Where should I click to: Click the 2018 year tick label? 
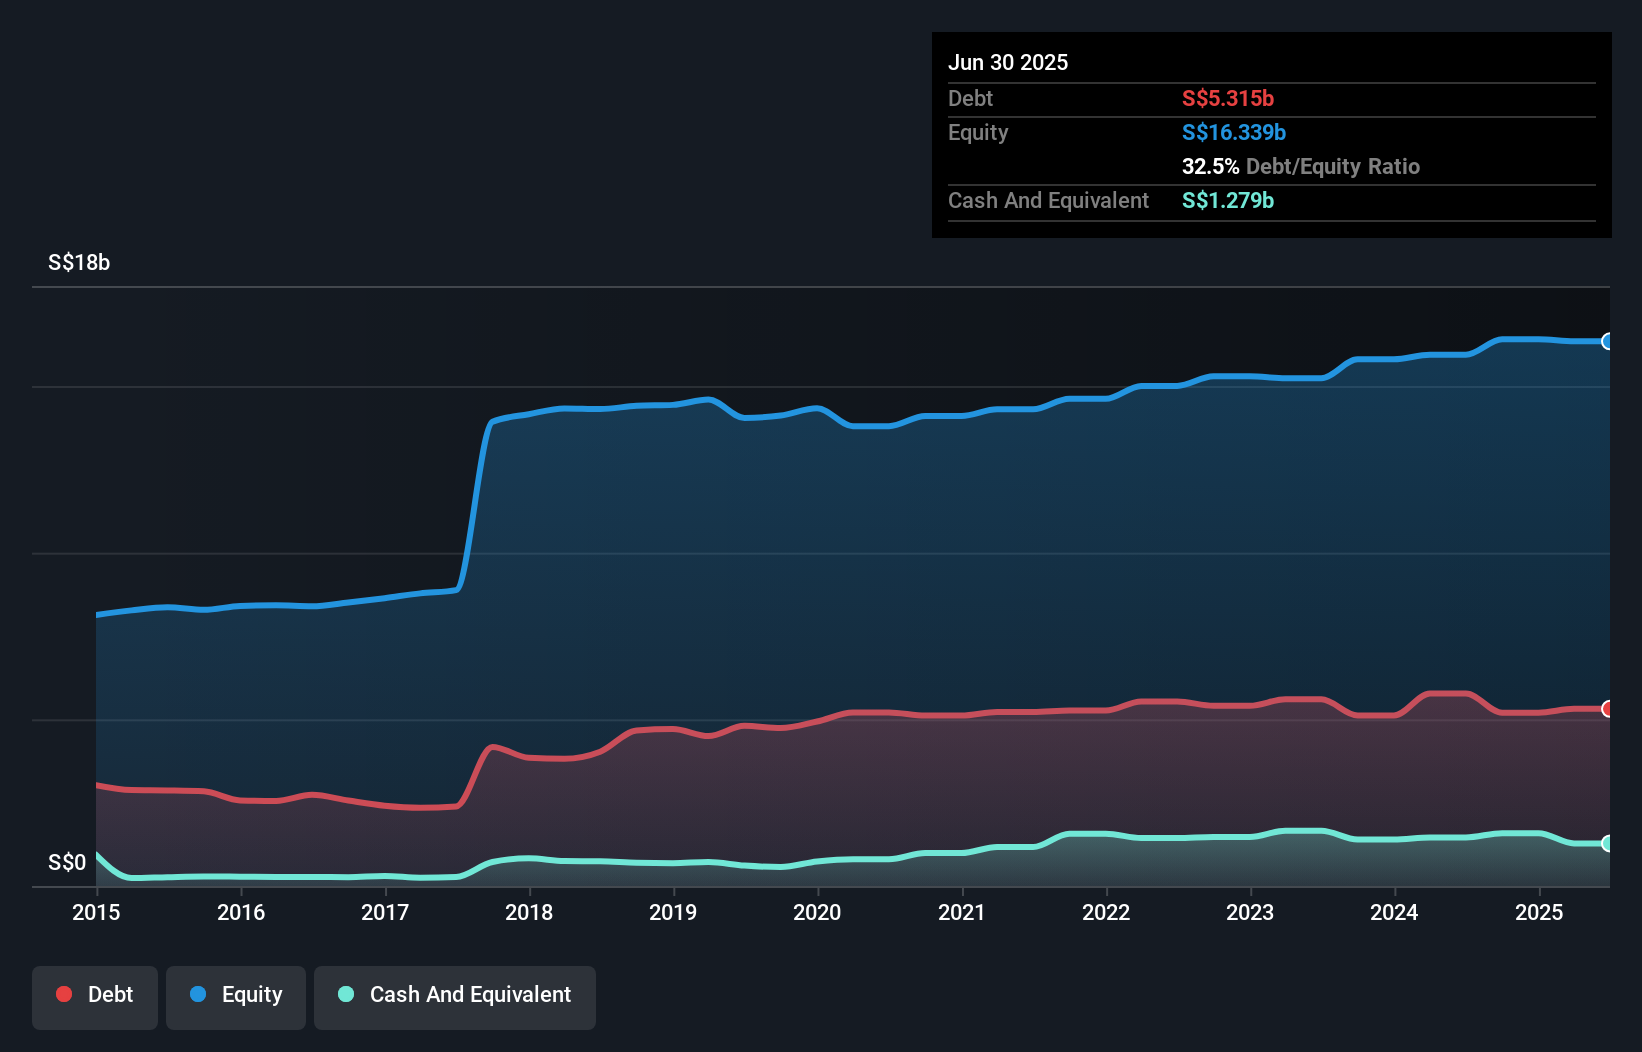[529, 913]
